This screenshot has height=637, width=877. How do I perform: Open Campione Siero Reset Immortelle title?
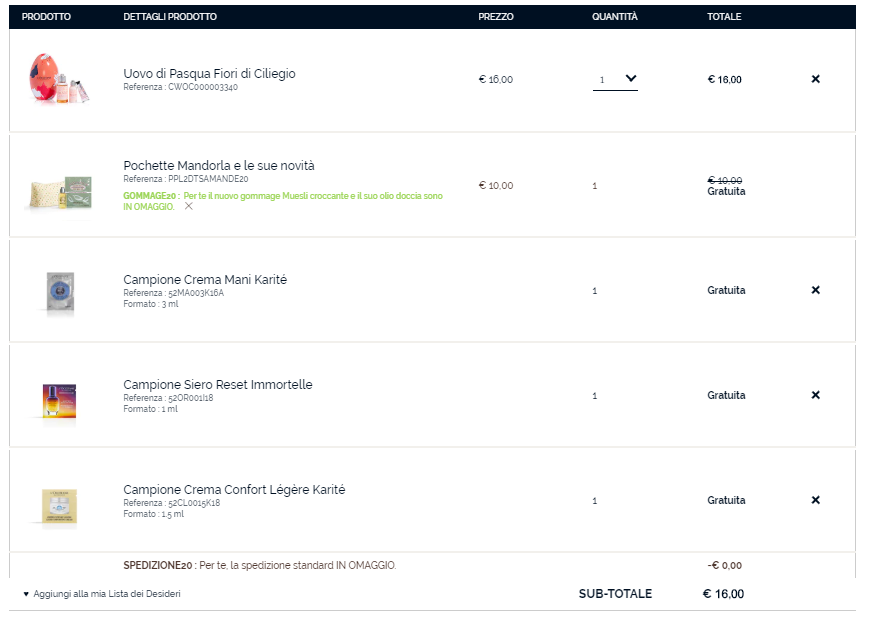218,384
